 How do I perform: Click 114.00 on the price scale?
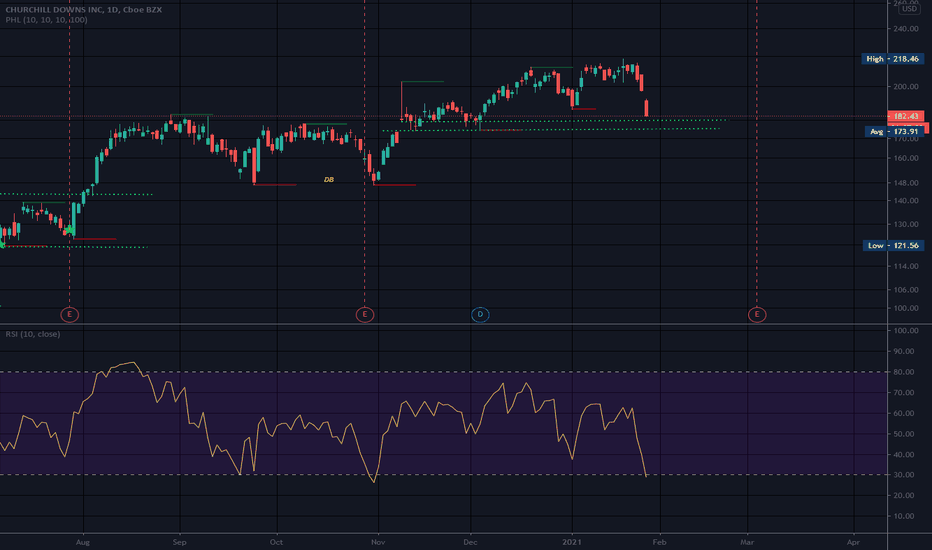pos(905,266)
